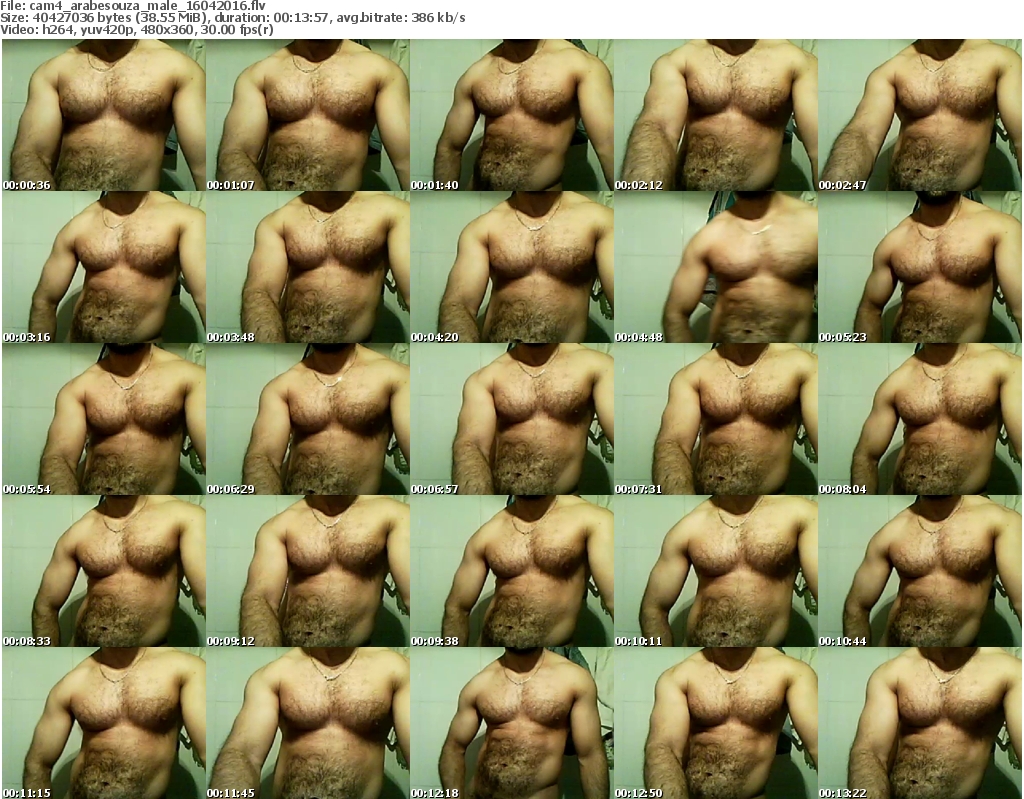Select the thumbnail timestamped 00:13:22
The height and width of the screenshot is (799, 1024).
(920, 723)
